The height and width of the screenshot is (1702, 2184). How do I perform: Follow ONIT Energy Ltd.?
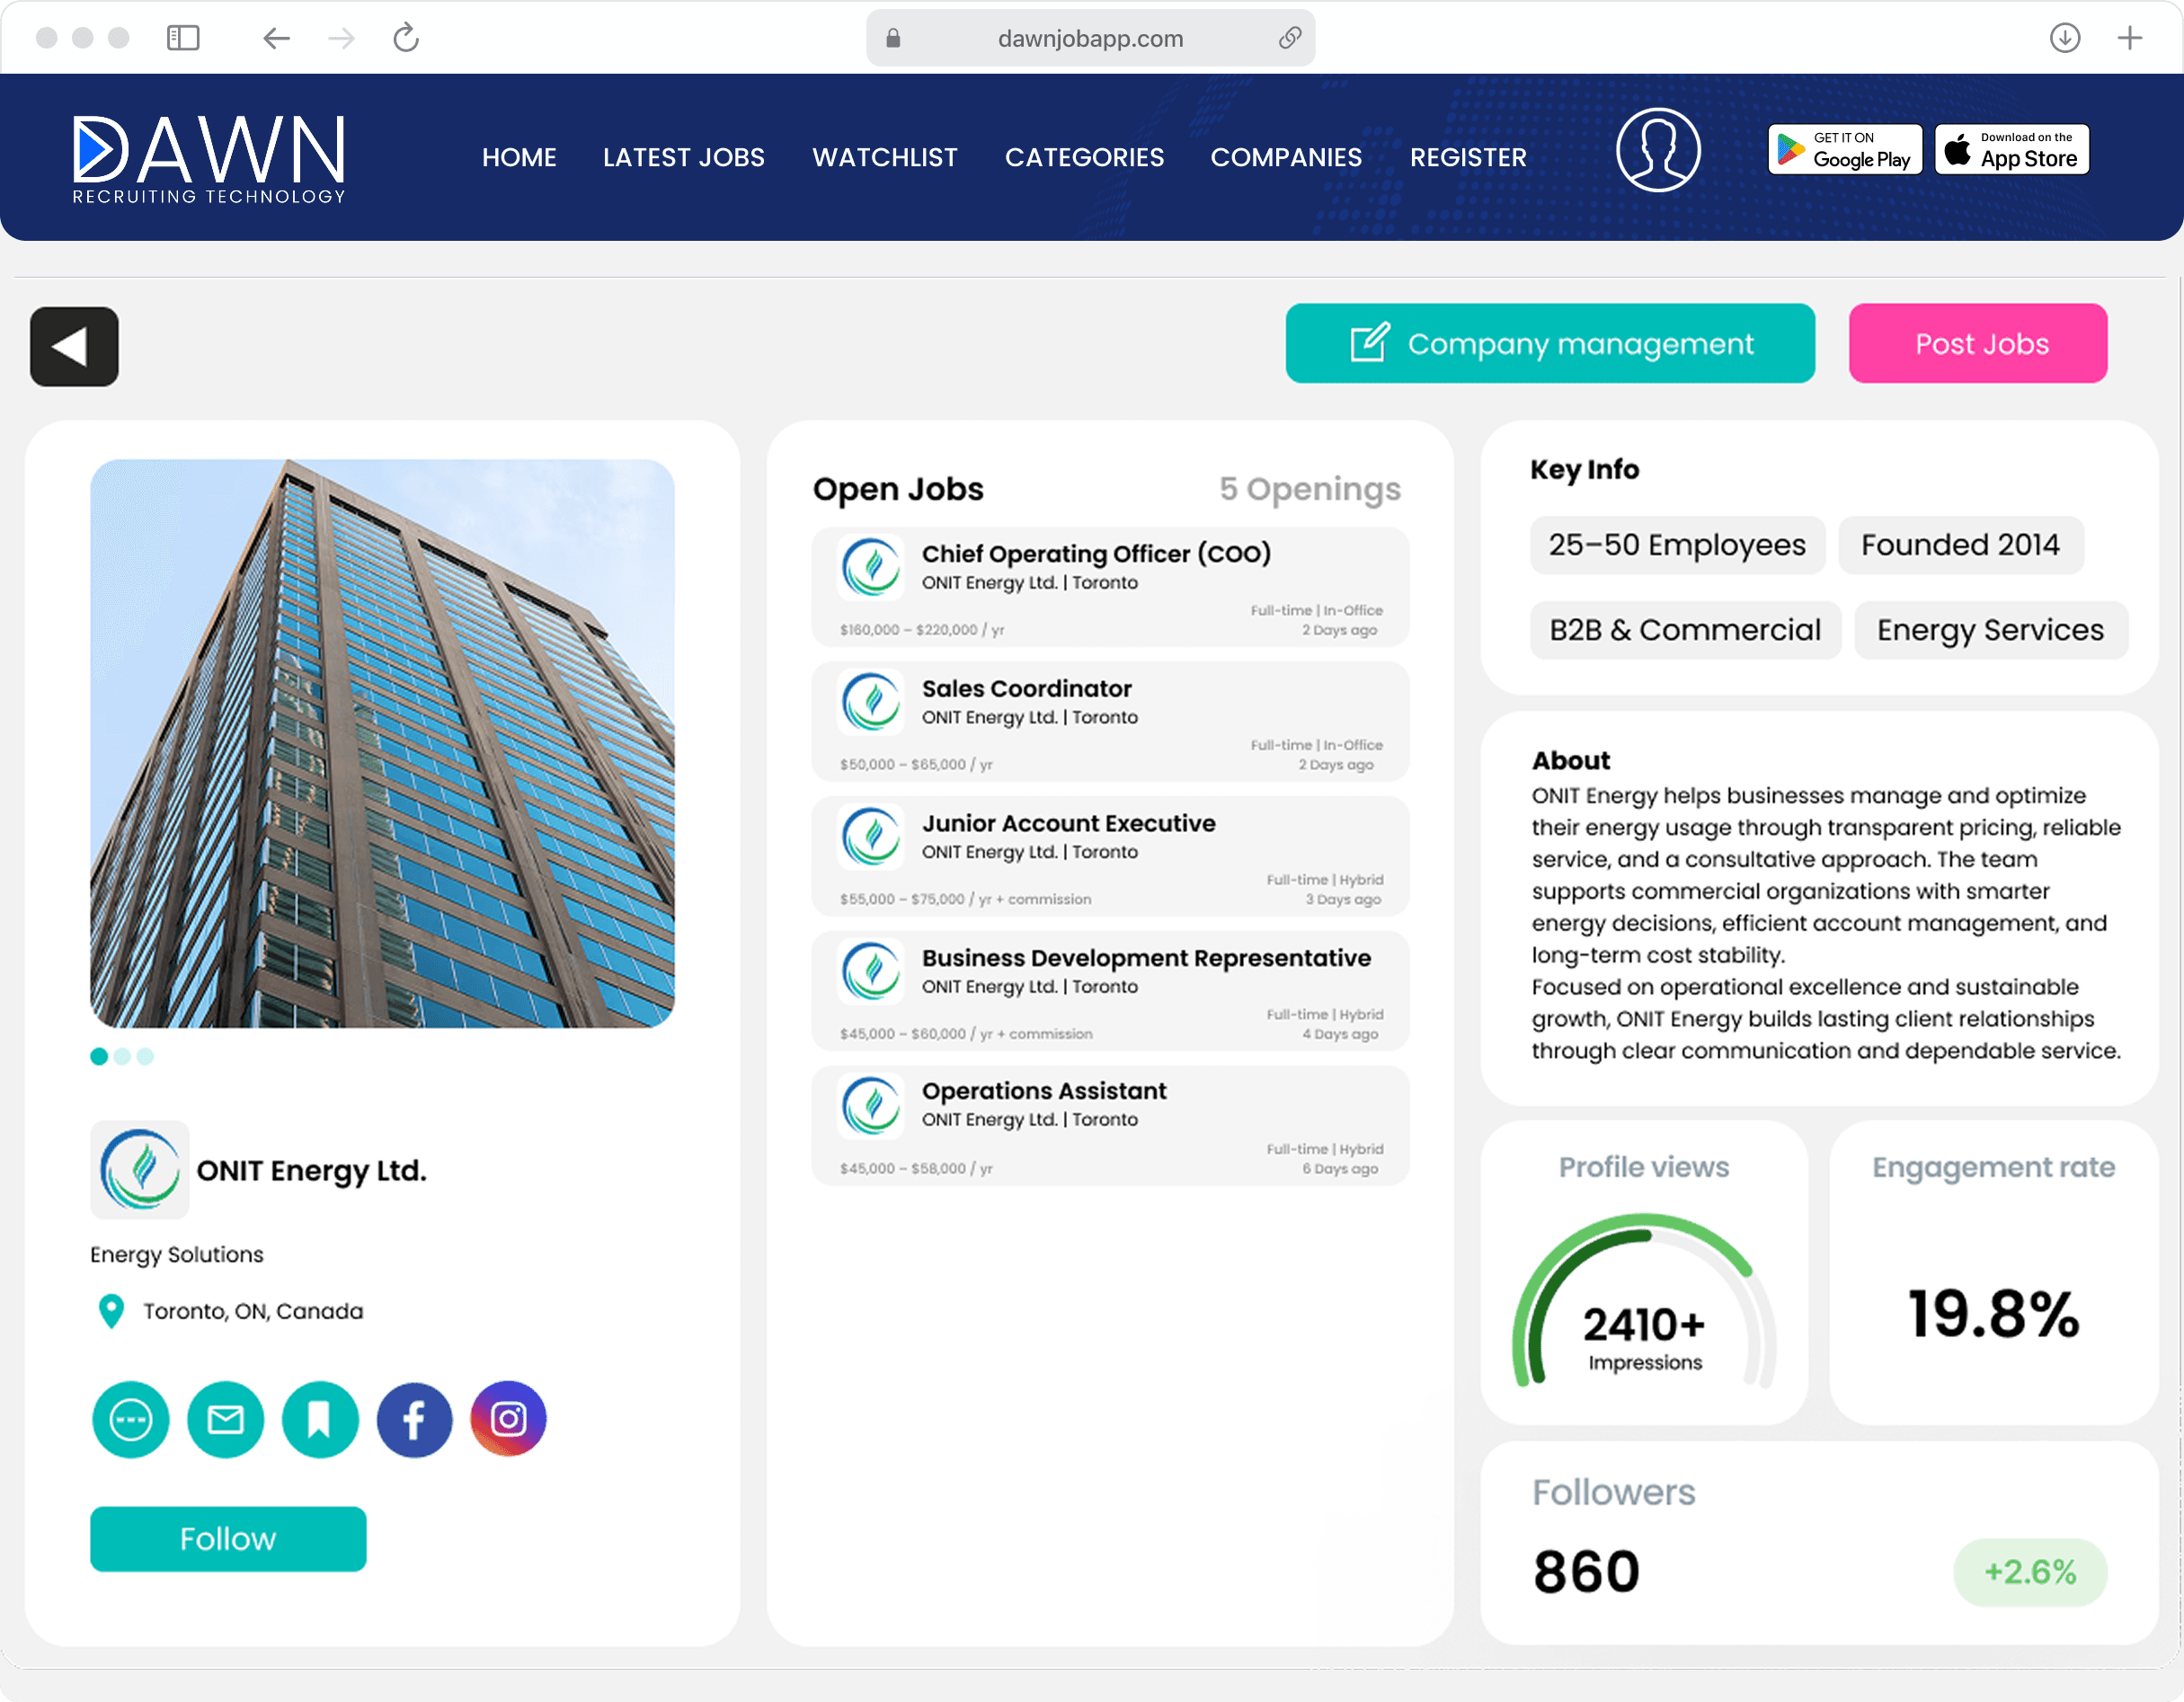(x=228, y=1539)
